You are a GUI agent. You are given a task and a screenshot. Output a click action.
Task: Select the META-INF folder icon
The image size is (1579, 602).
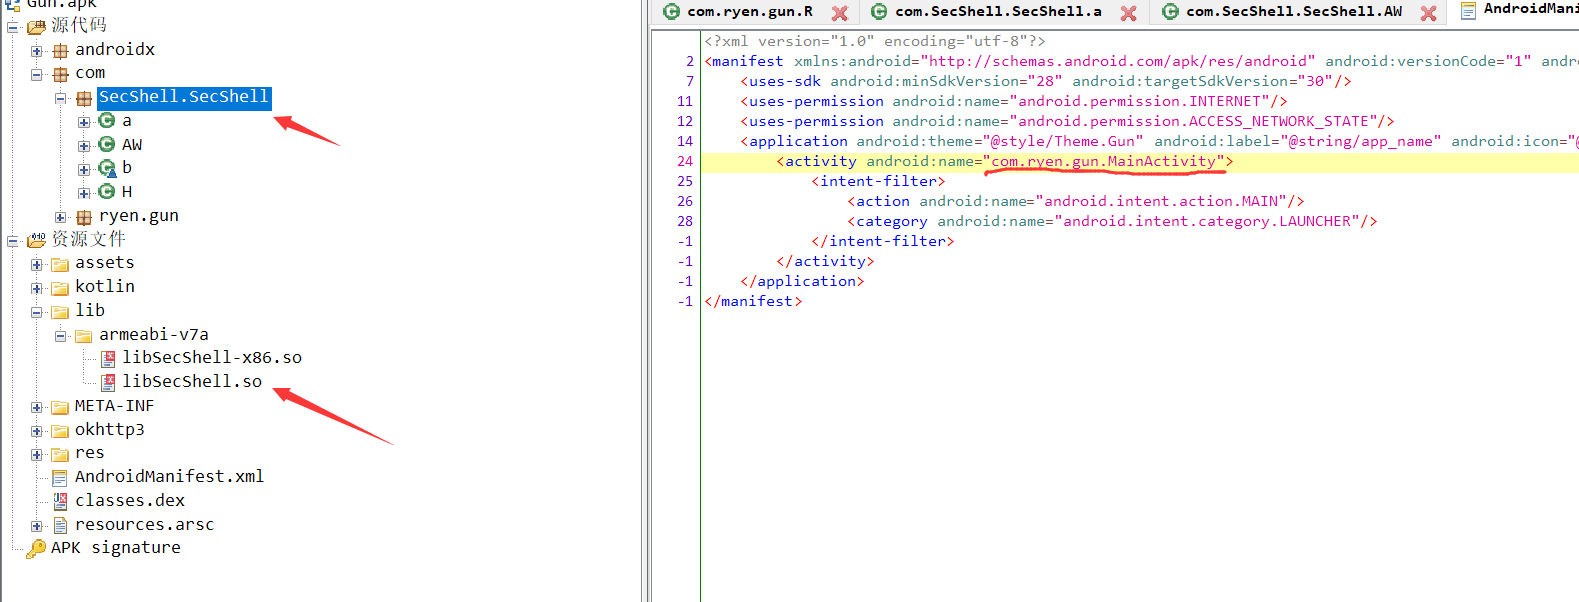tap(60, 407)
